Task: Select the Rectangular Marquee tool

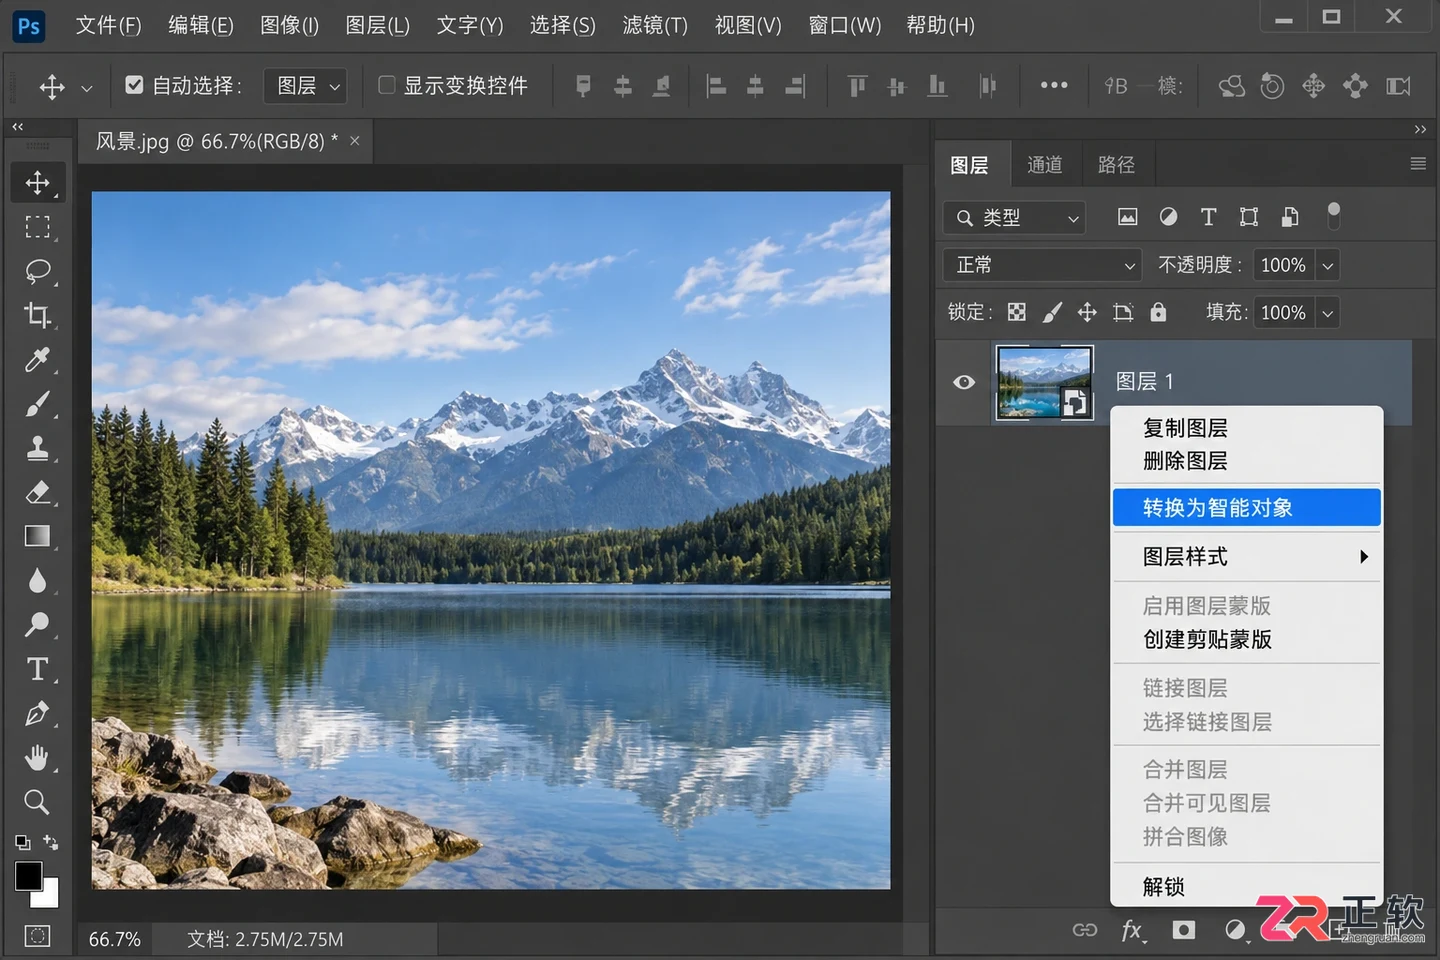Action: [38, 227]
